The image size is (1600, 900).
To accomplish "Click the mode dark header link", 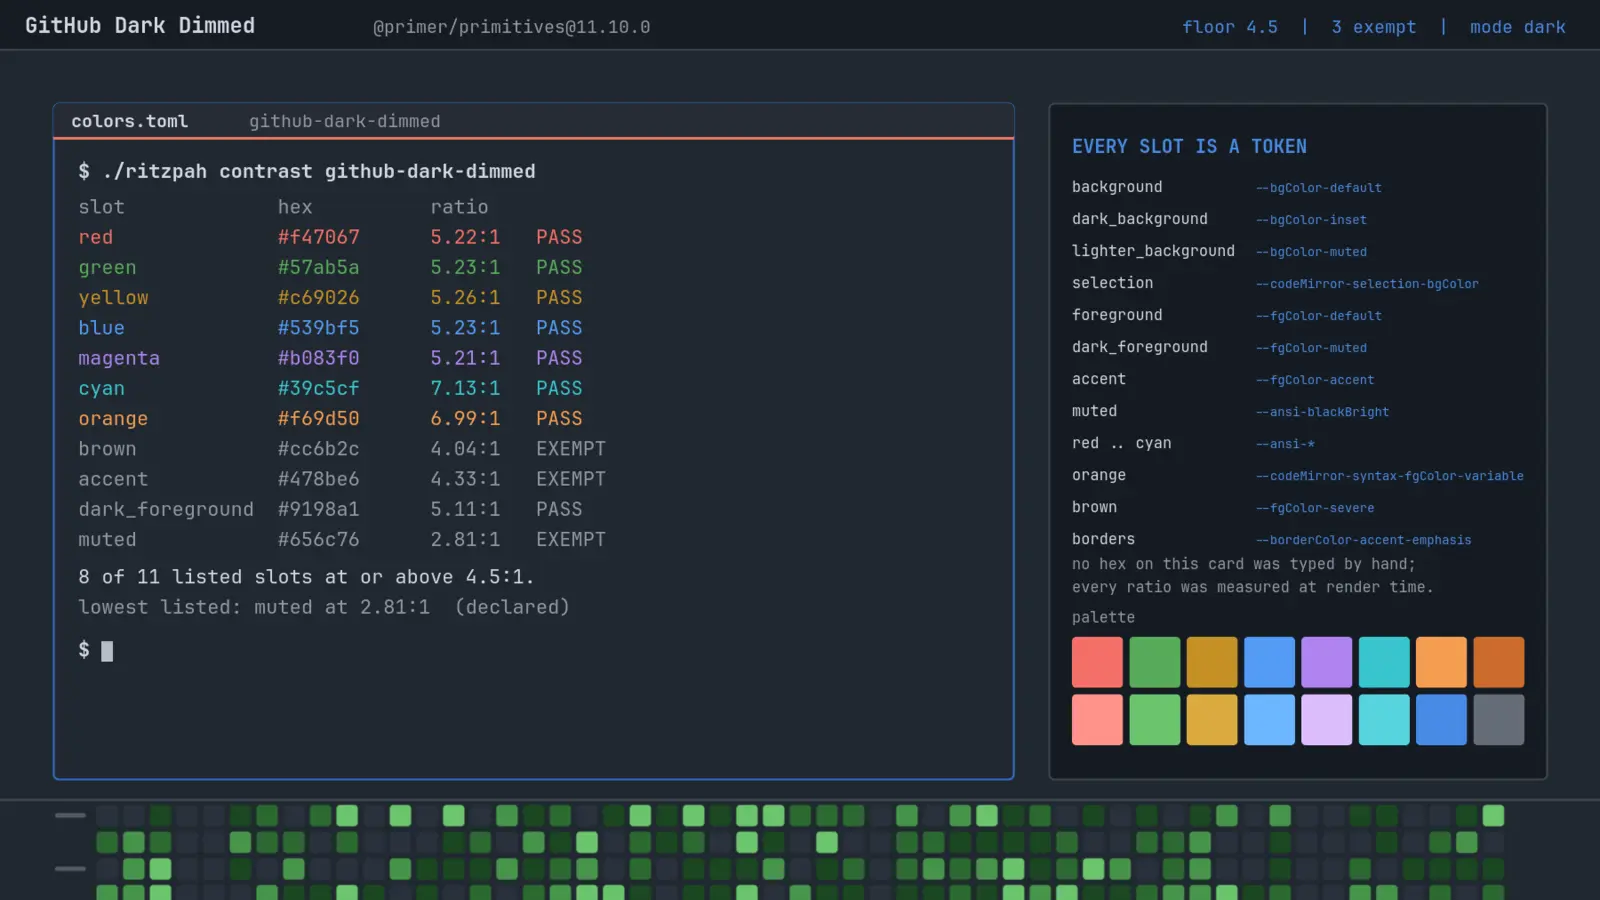I will (1518, 27).
